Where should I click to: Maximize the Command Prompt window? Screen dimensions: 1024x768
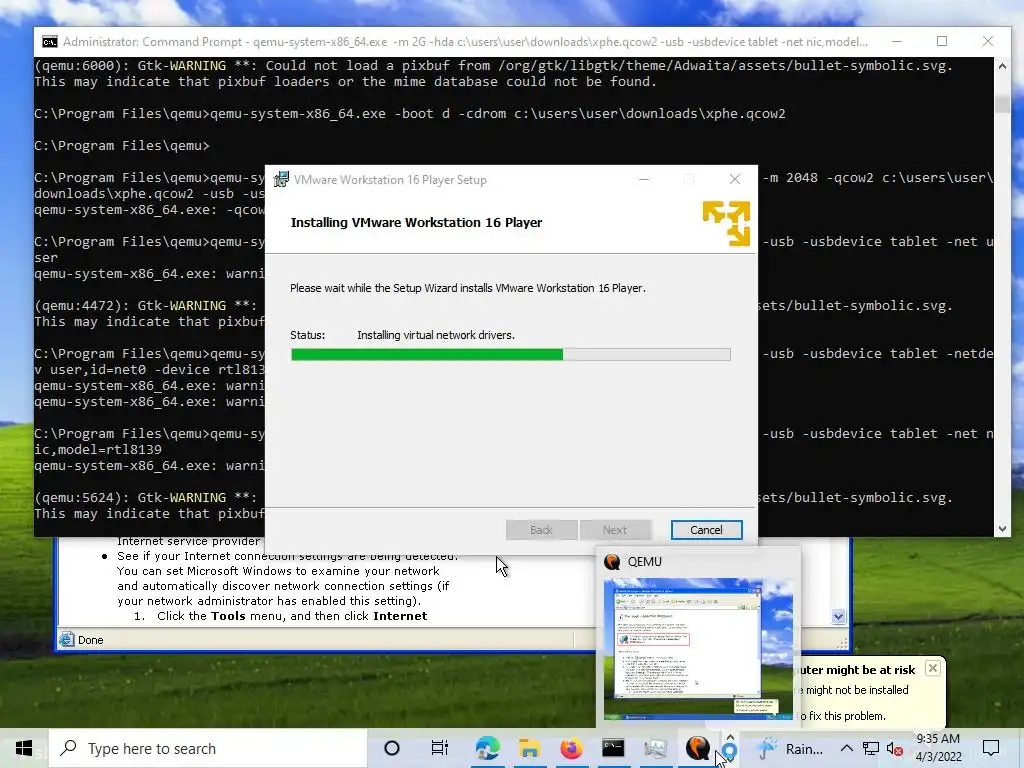coord(942,41)
